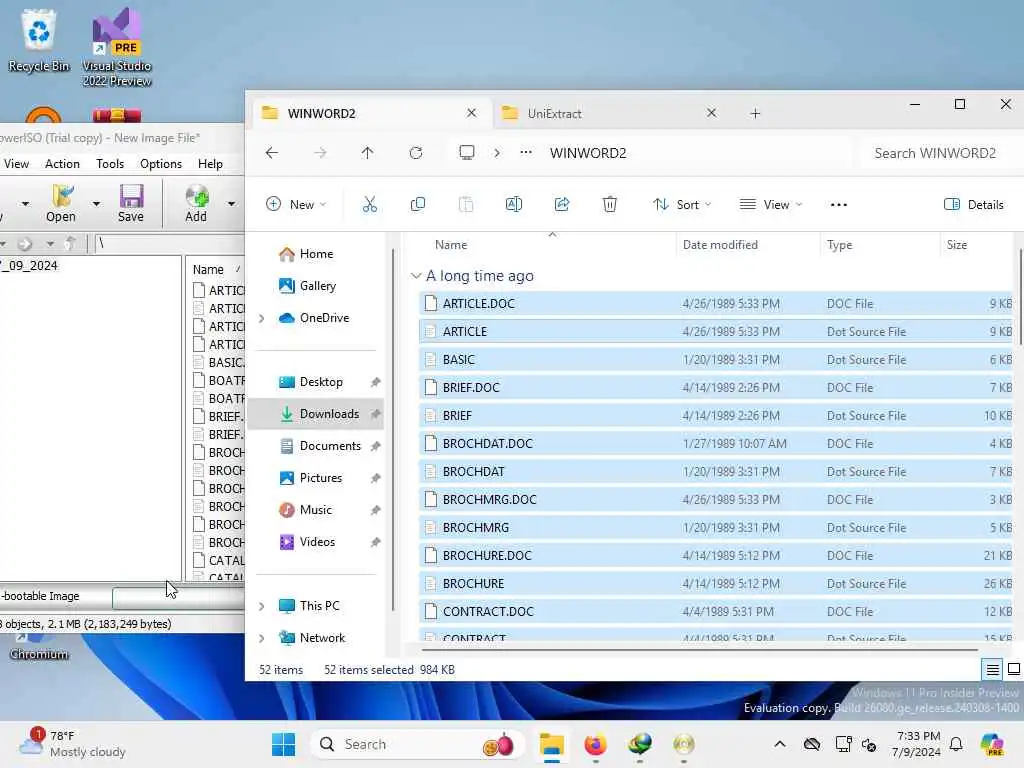Open the Help menu in PowerISO

point(210,164)
